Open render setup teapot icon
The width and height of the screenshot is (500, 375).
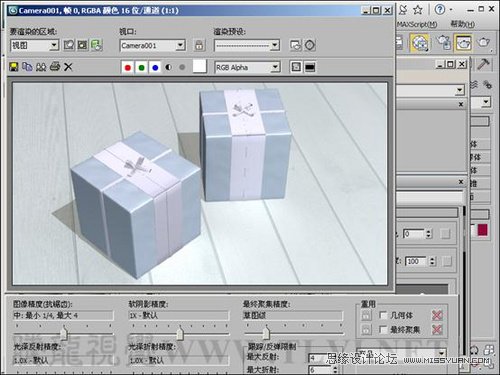coord(444,42)
